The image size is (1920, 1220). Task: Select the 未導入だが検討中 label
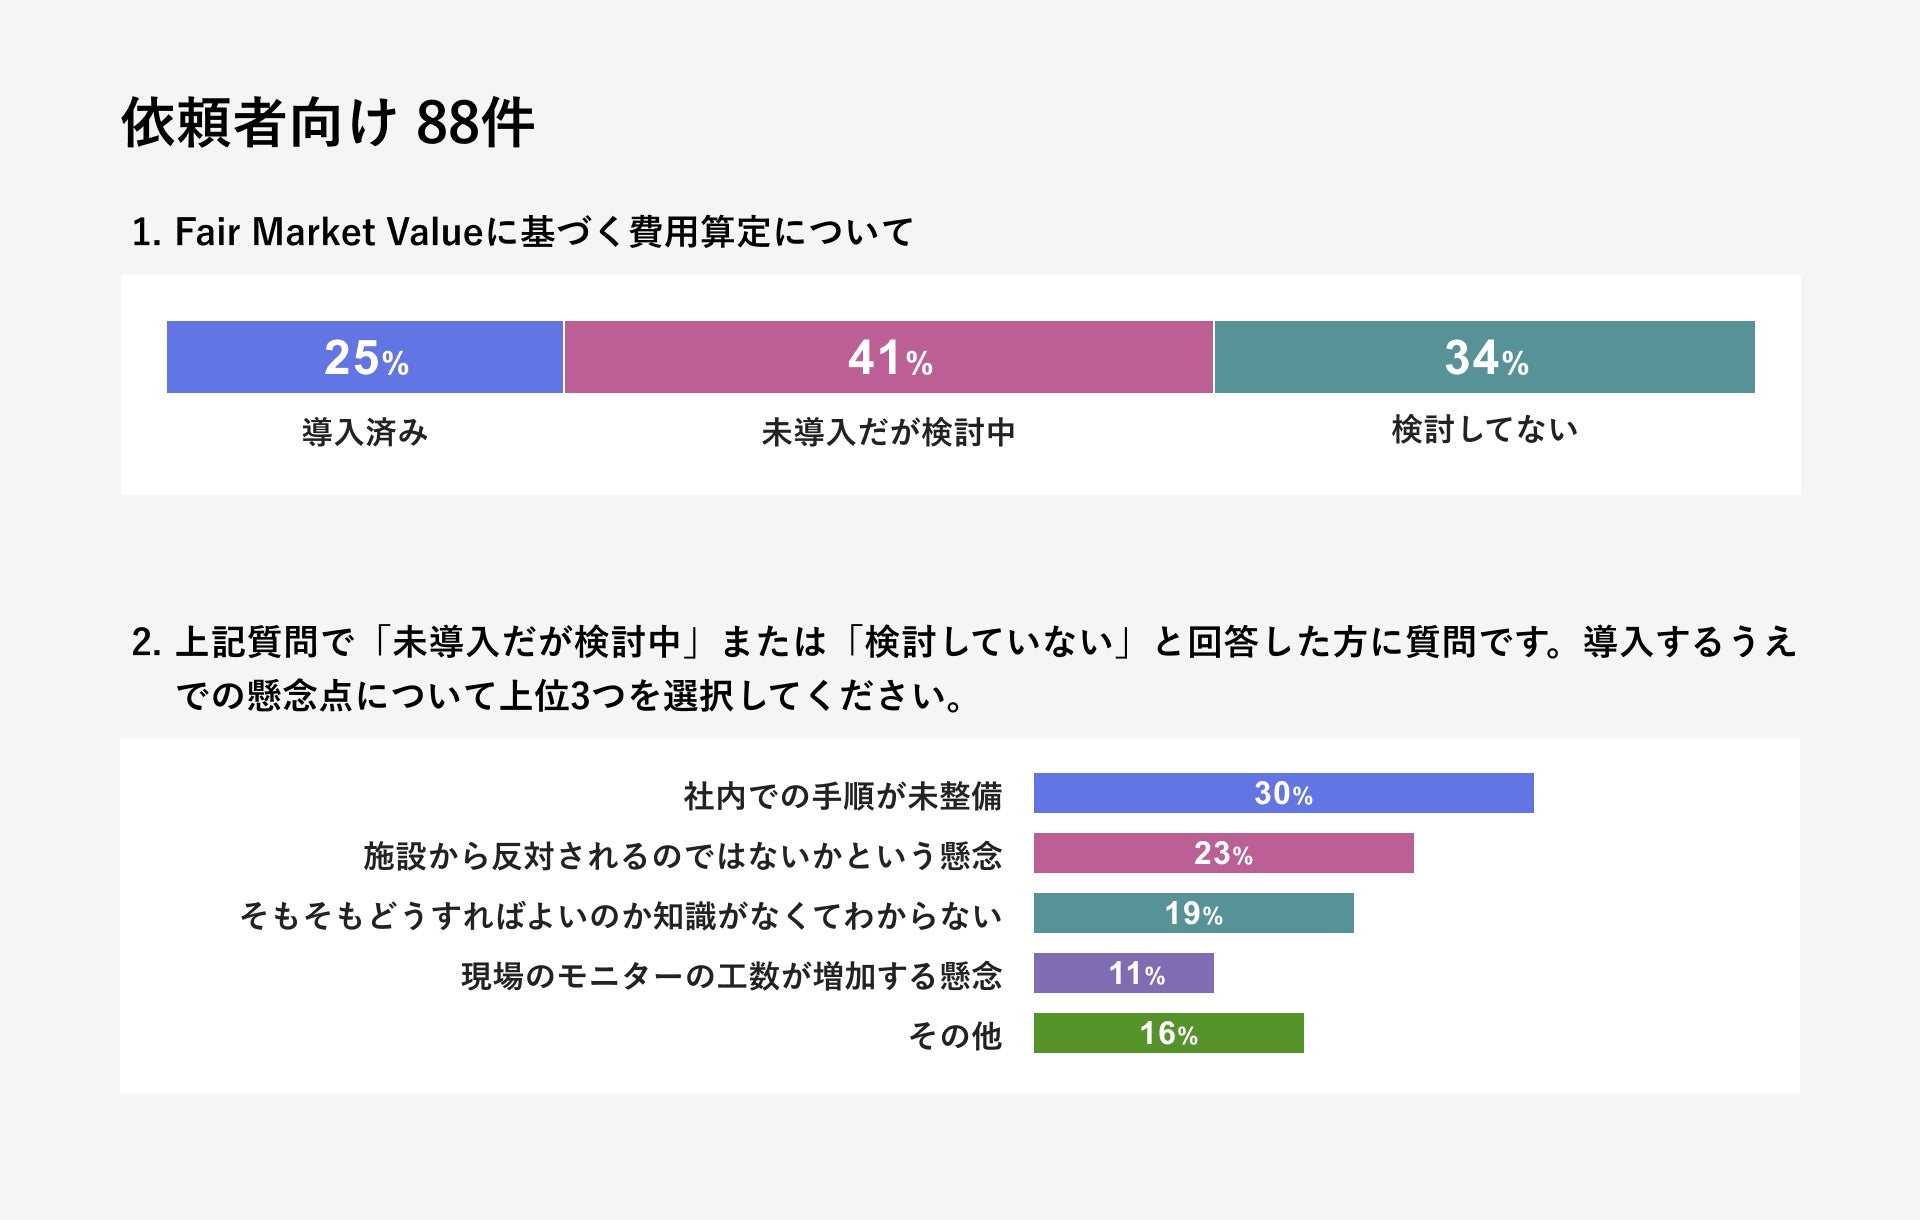(x=888, y=432)
